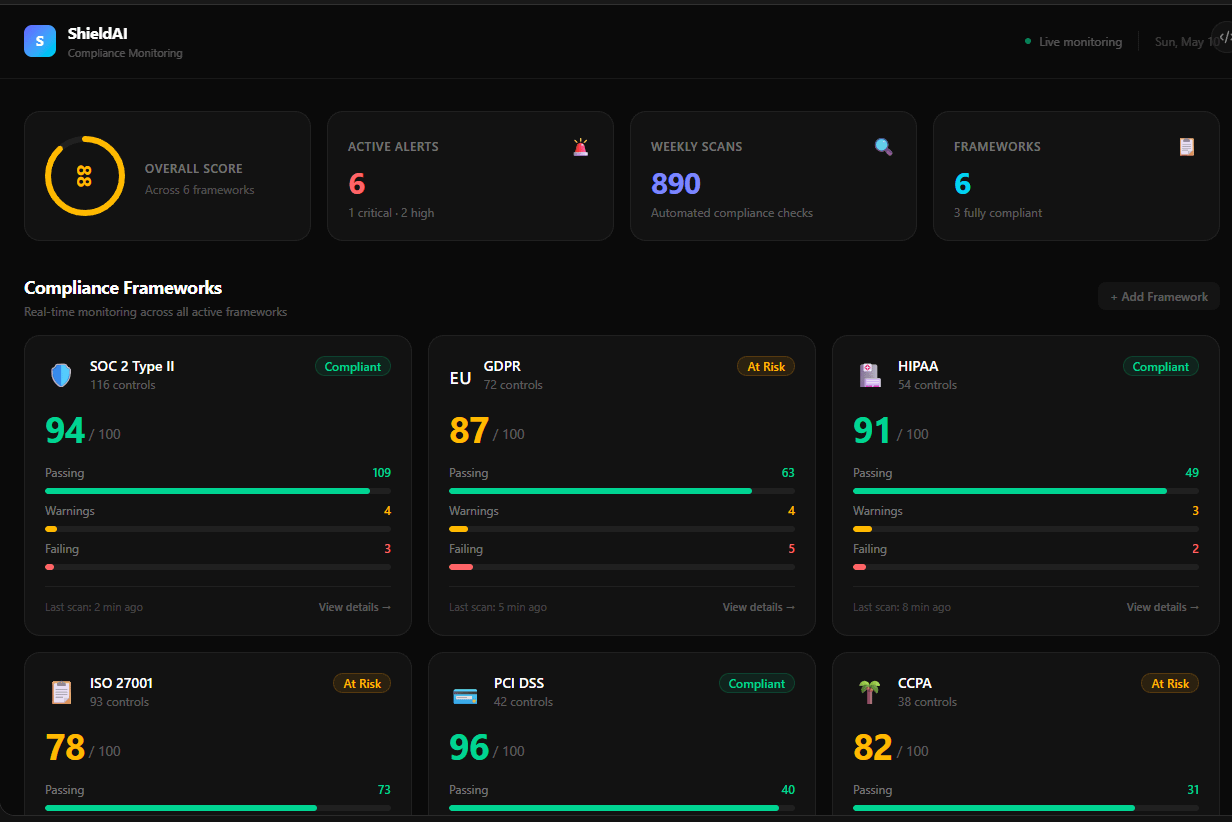The width and height of the screenshot is (1232, 822).
Task: Click the Overall Score card
Action: [167, 176]
